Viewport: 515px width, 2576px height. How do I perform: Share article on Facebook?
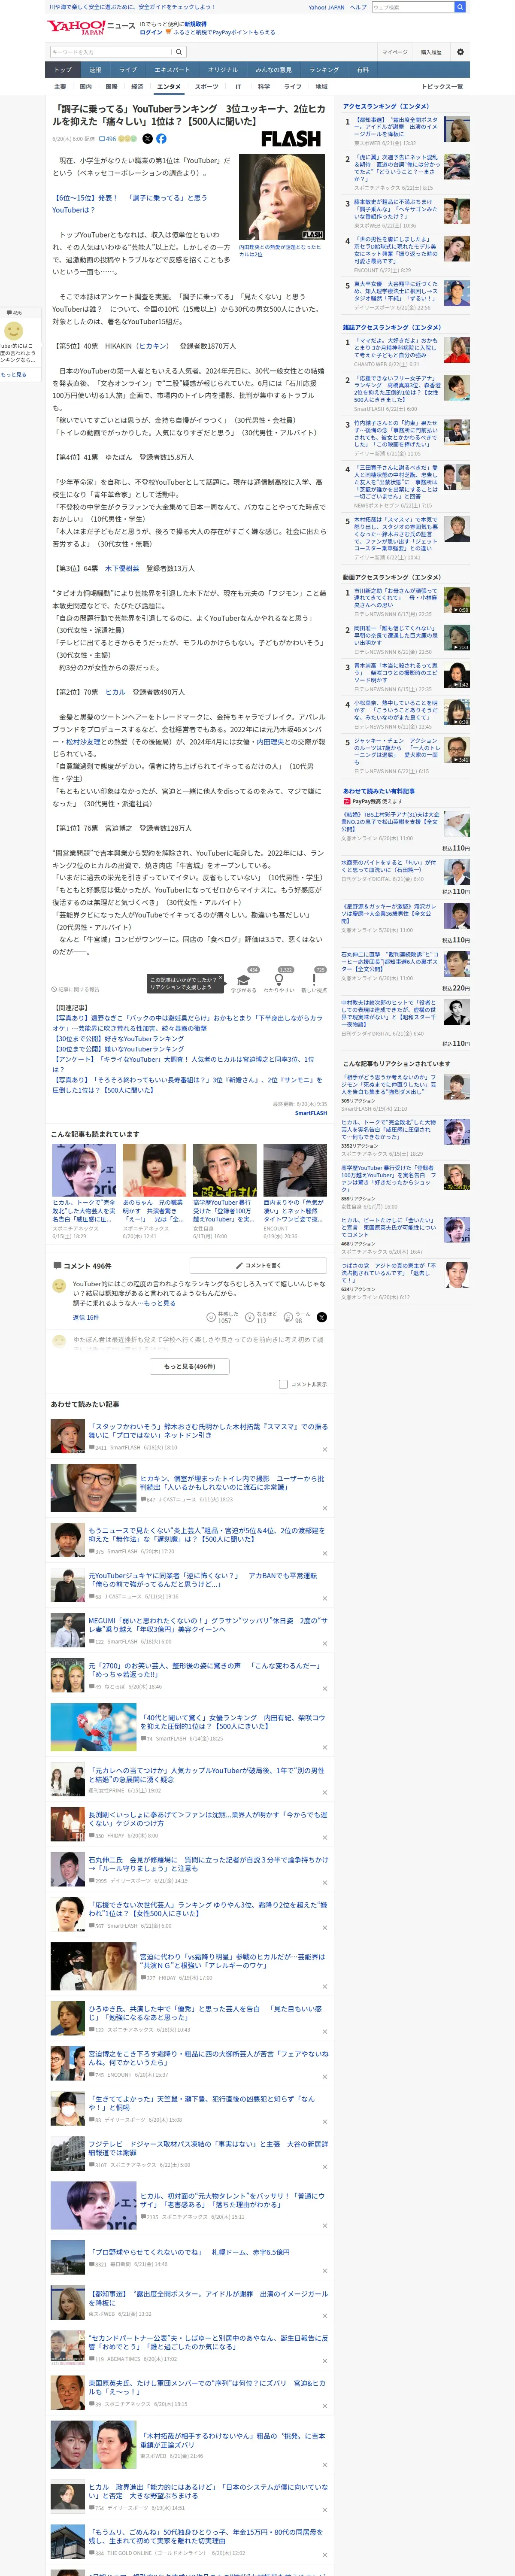tap(161, 139)
